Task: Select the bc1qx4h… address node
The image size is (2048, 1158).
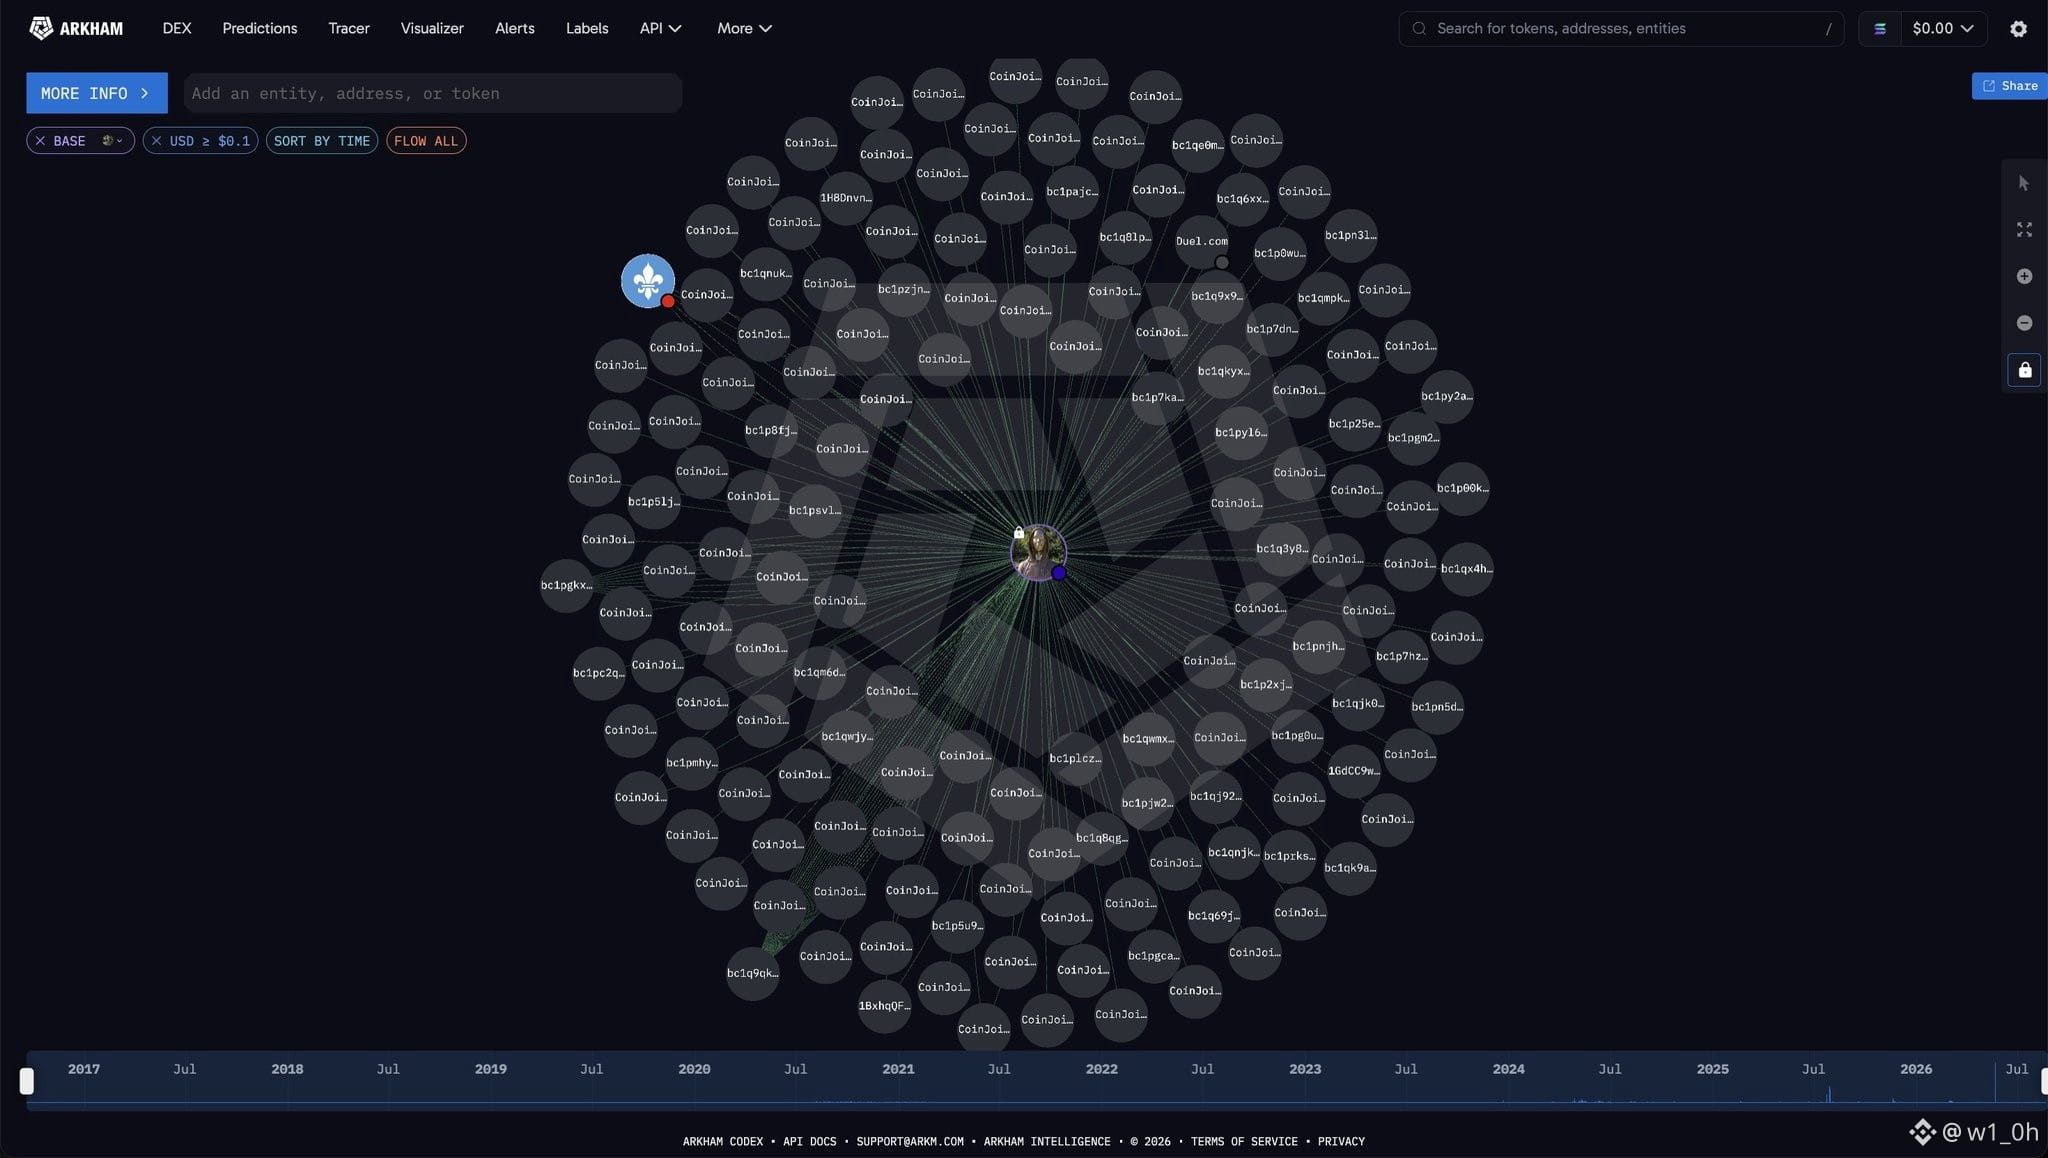Action: (1466, 569)
